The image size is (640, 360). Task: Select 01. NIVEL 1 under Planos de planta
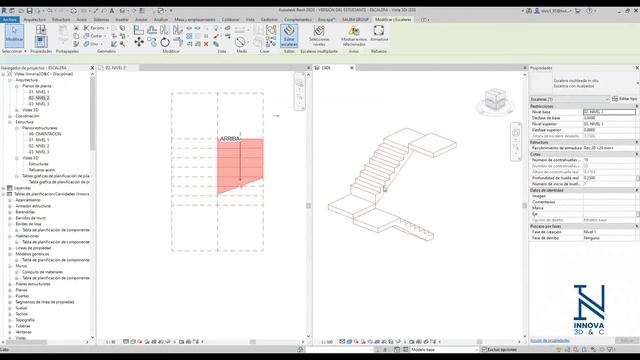point(39,92)
